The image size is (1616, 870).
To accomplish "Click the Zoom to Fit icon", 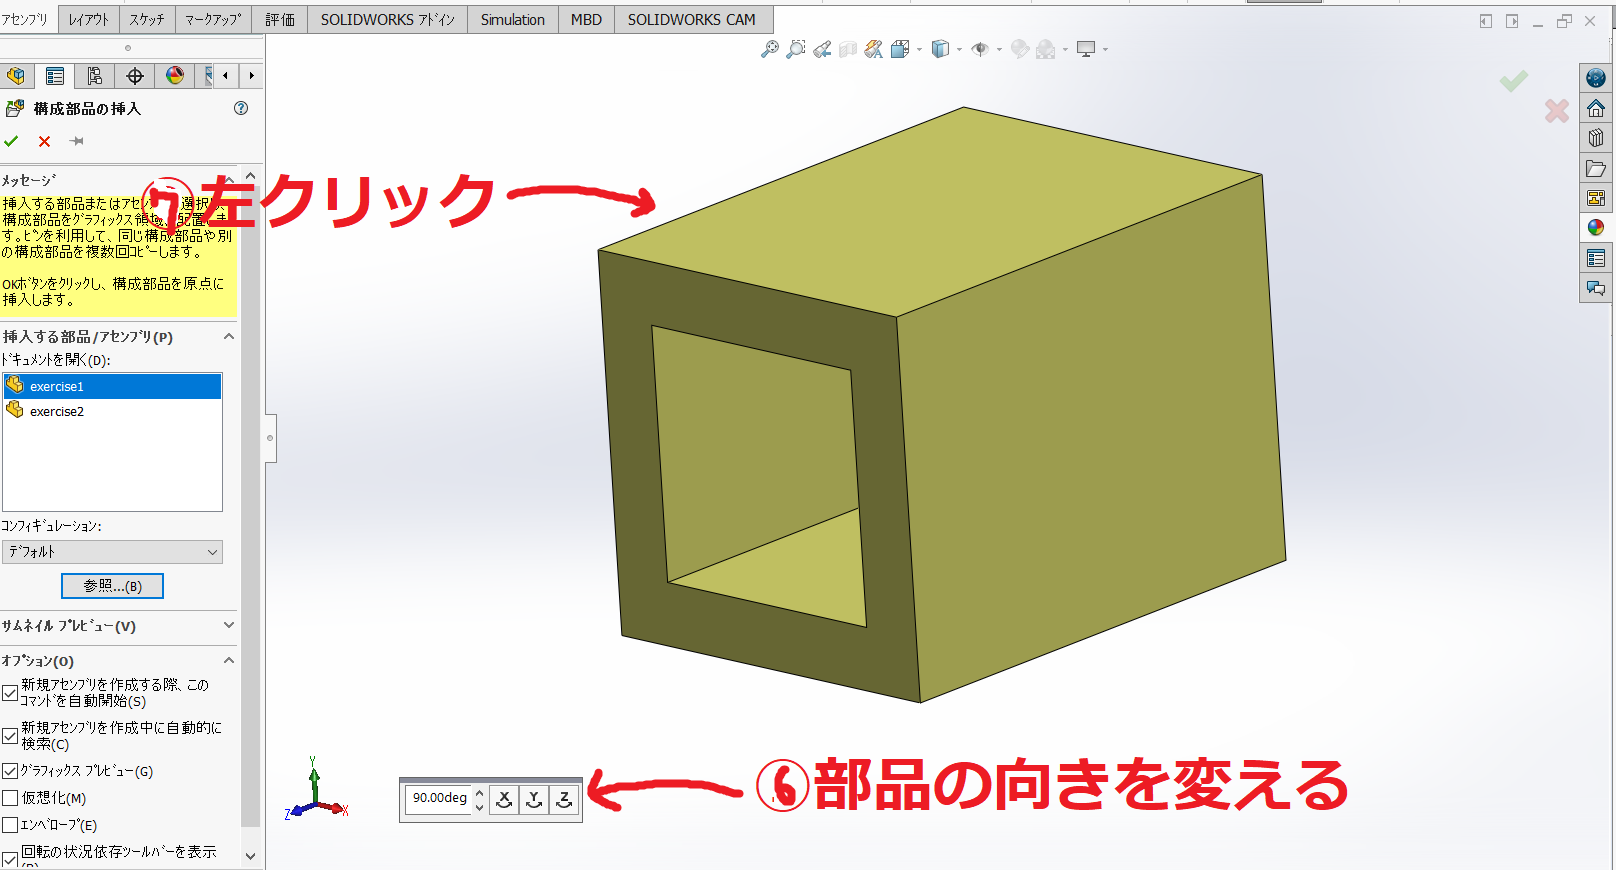I will 769,49.
